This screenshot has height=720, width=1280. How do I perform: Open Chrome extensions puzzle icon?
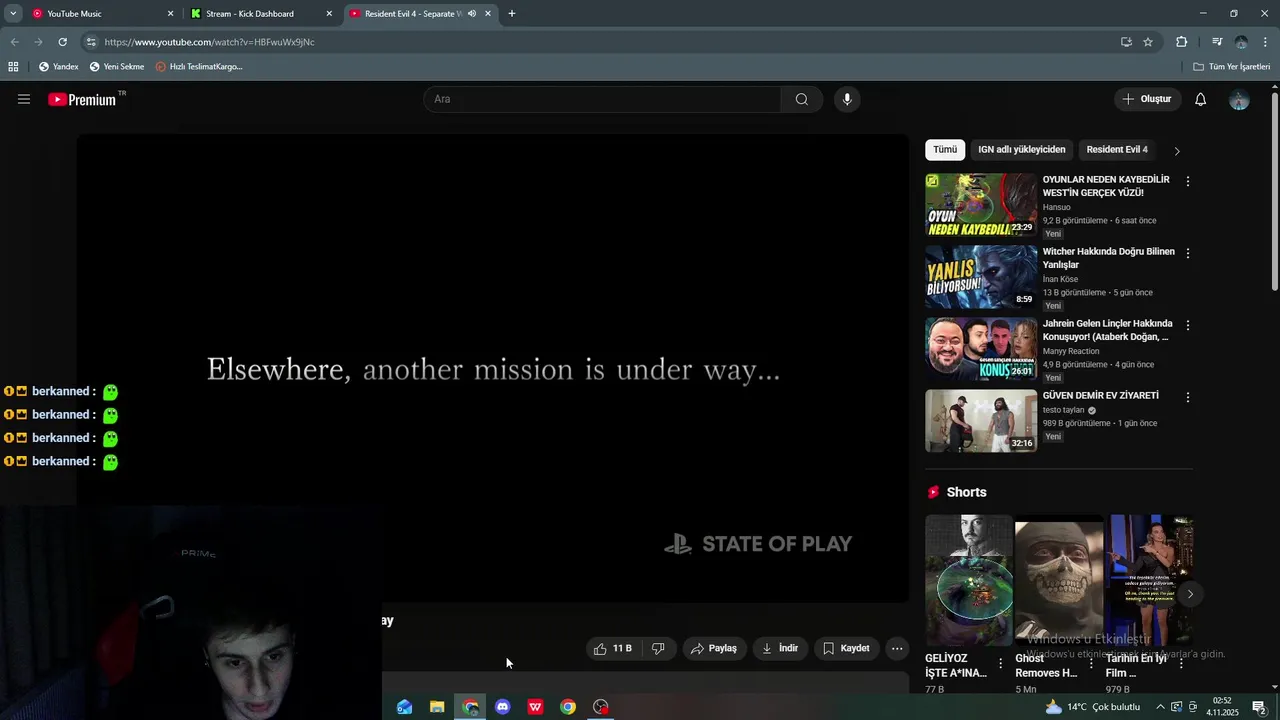click(1181, 42)
